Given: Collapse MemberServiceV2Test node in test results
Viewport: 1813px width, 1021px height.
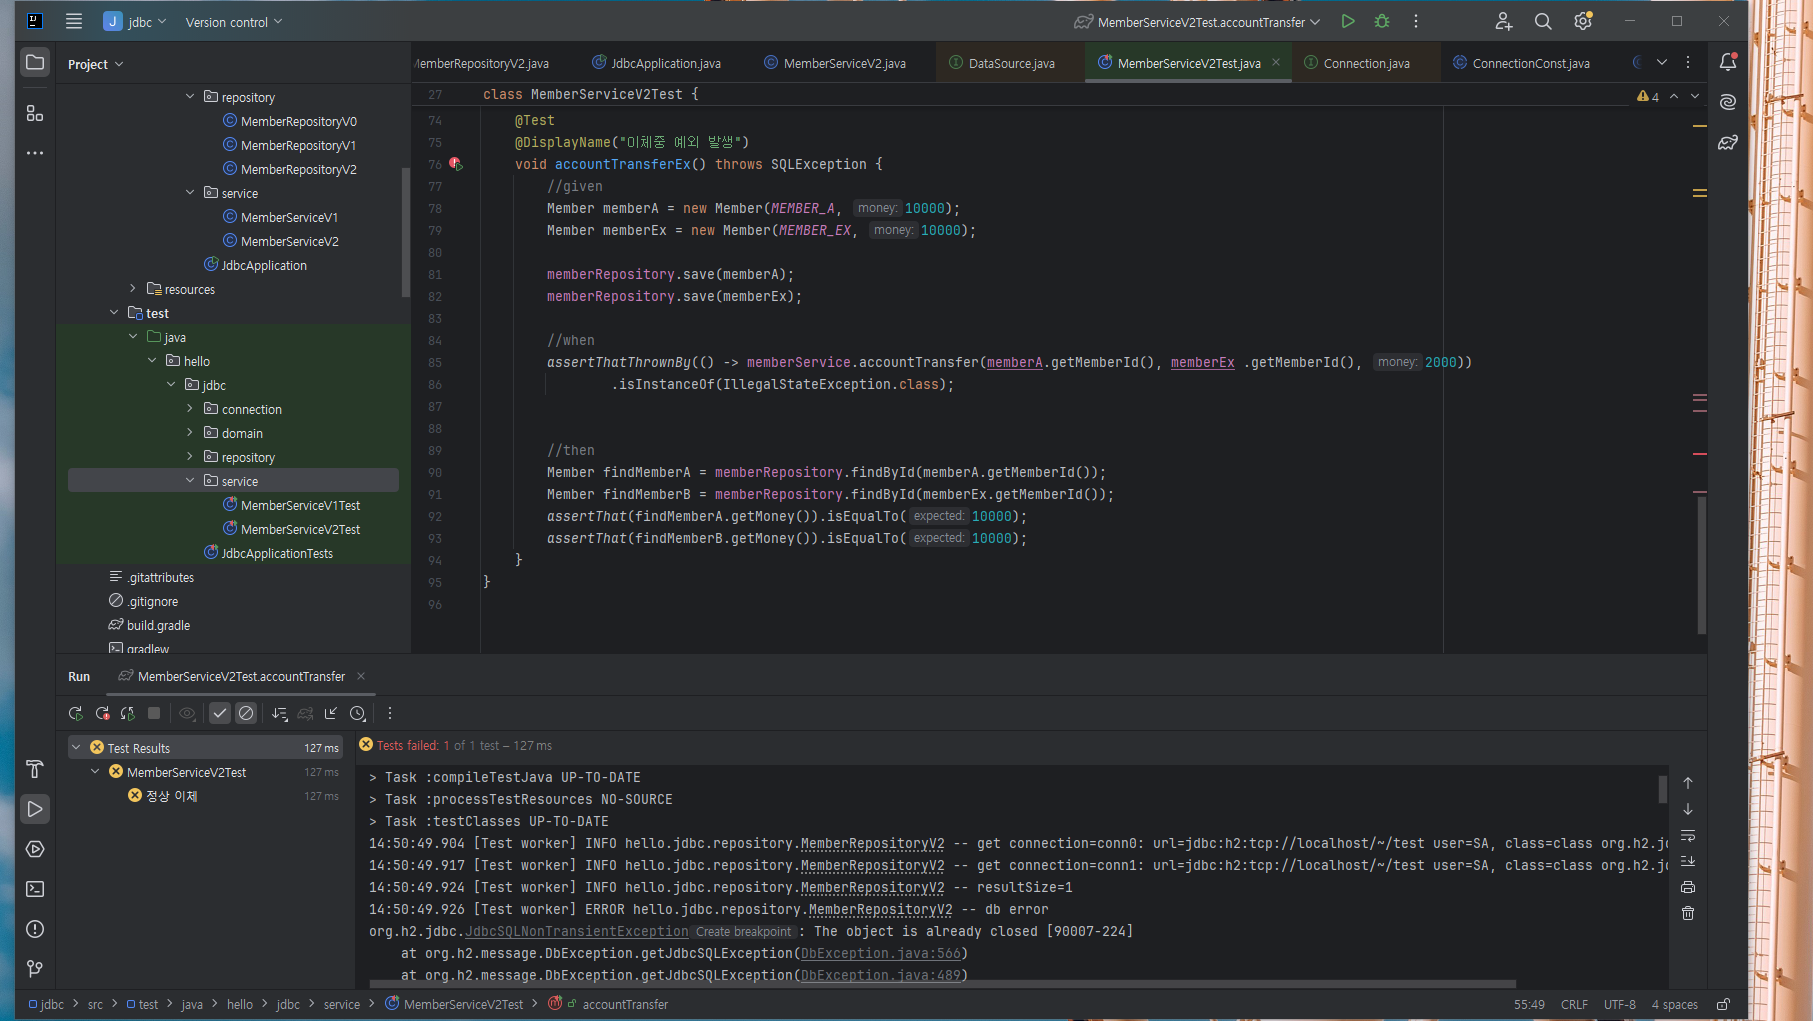Looking at the screenshot, I should point(95,772).
